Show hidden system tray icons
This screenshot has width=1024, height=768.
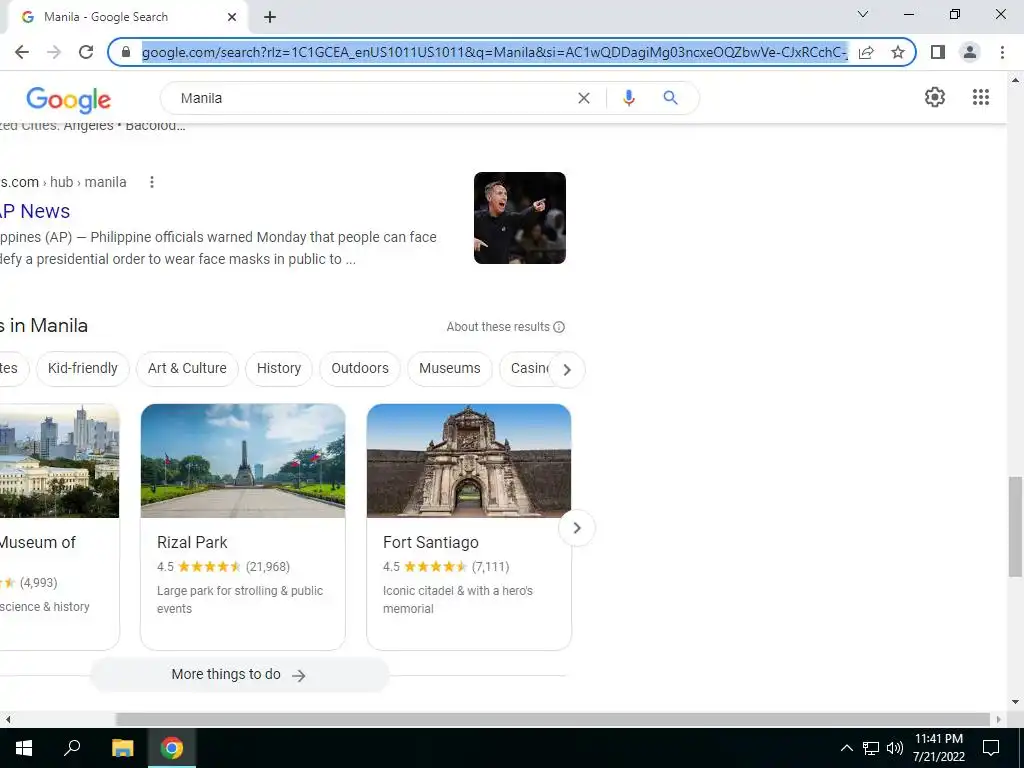point(846,748)
